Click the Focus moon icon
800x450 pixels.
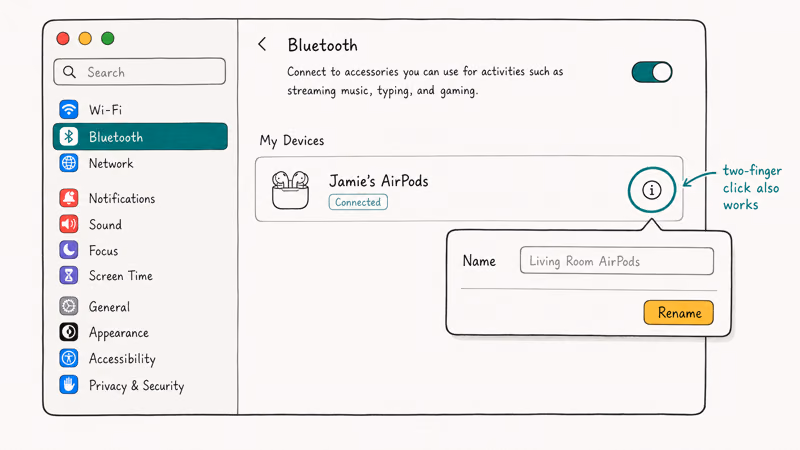tap(69, 250)
